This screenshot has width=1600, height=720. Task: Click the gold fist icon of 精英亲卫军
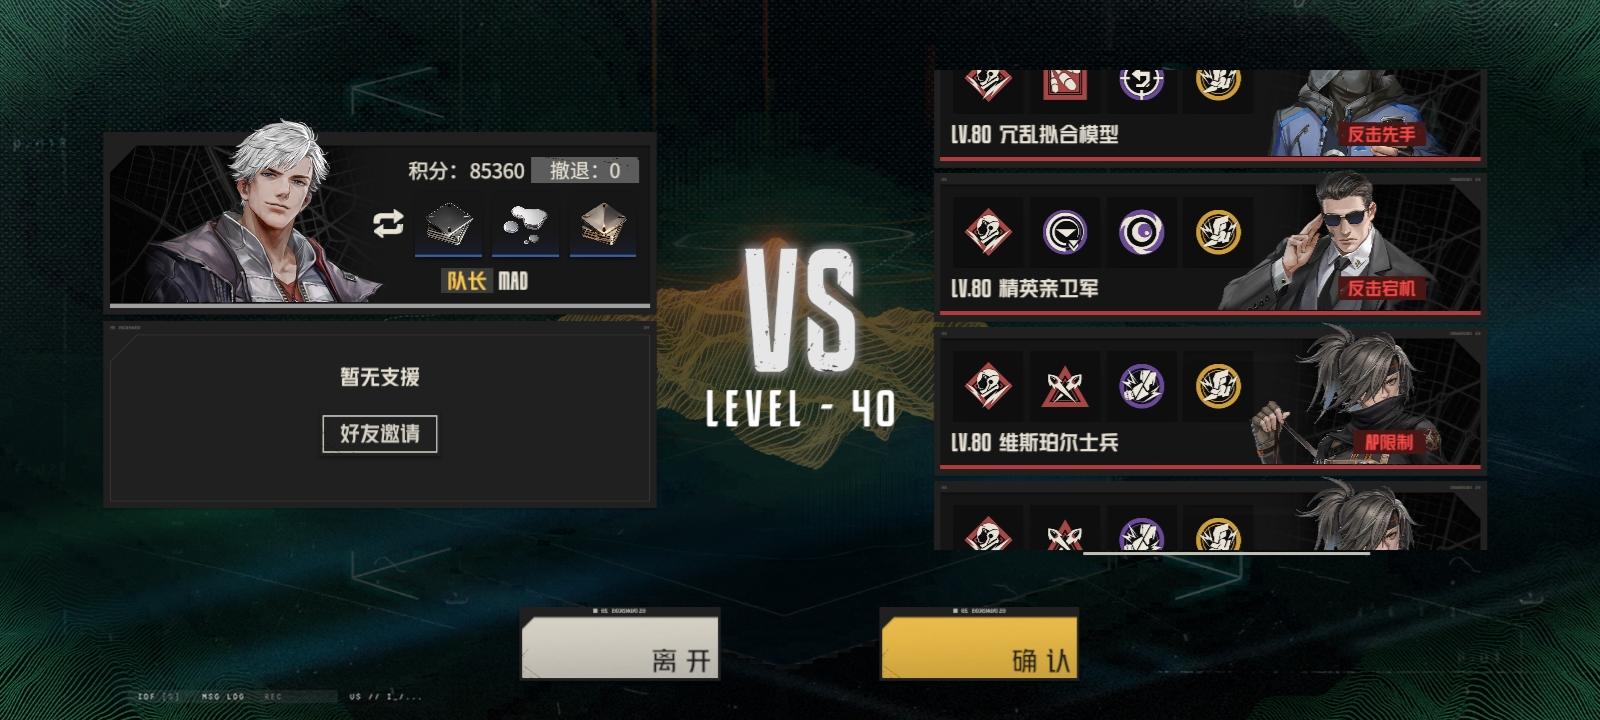click(x=1218, y=233)
